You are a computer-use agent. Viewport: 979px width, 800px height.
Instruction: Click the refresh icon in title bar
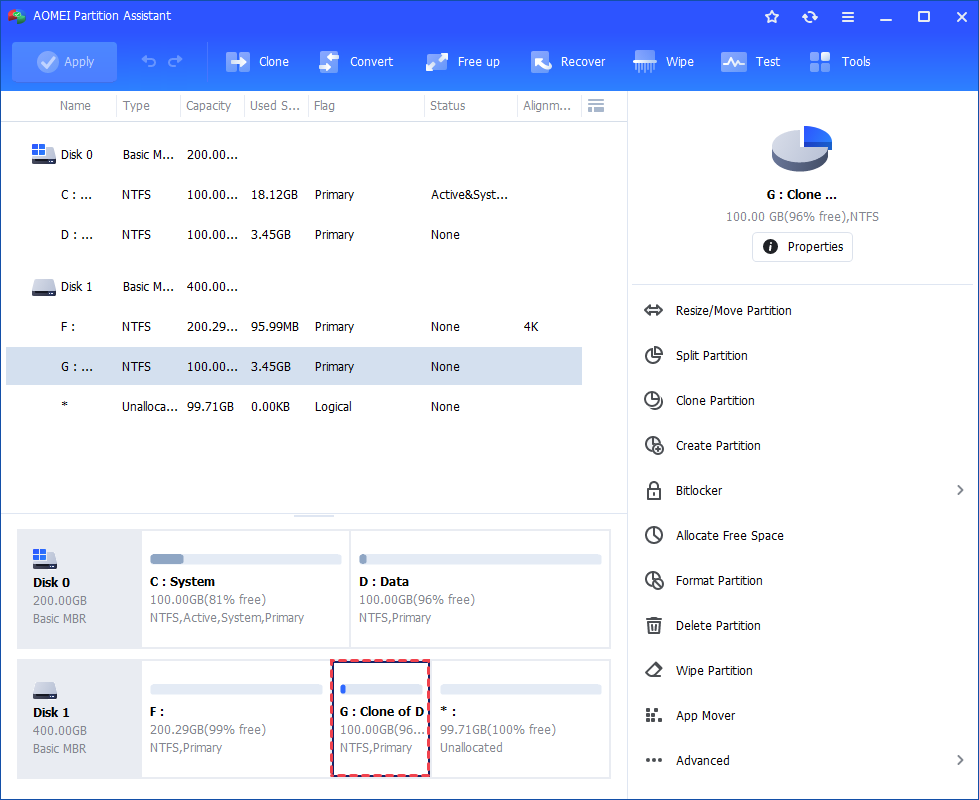tap(810, 17)
